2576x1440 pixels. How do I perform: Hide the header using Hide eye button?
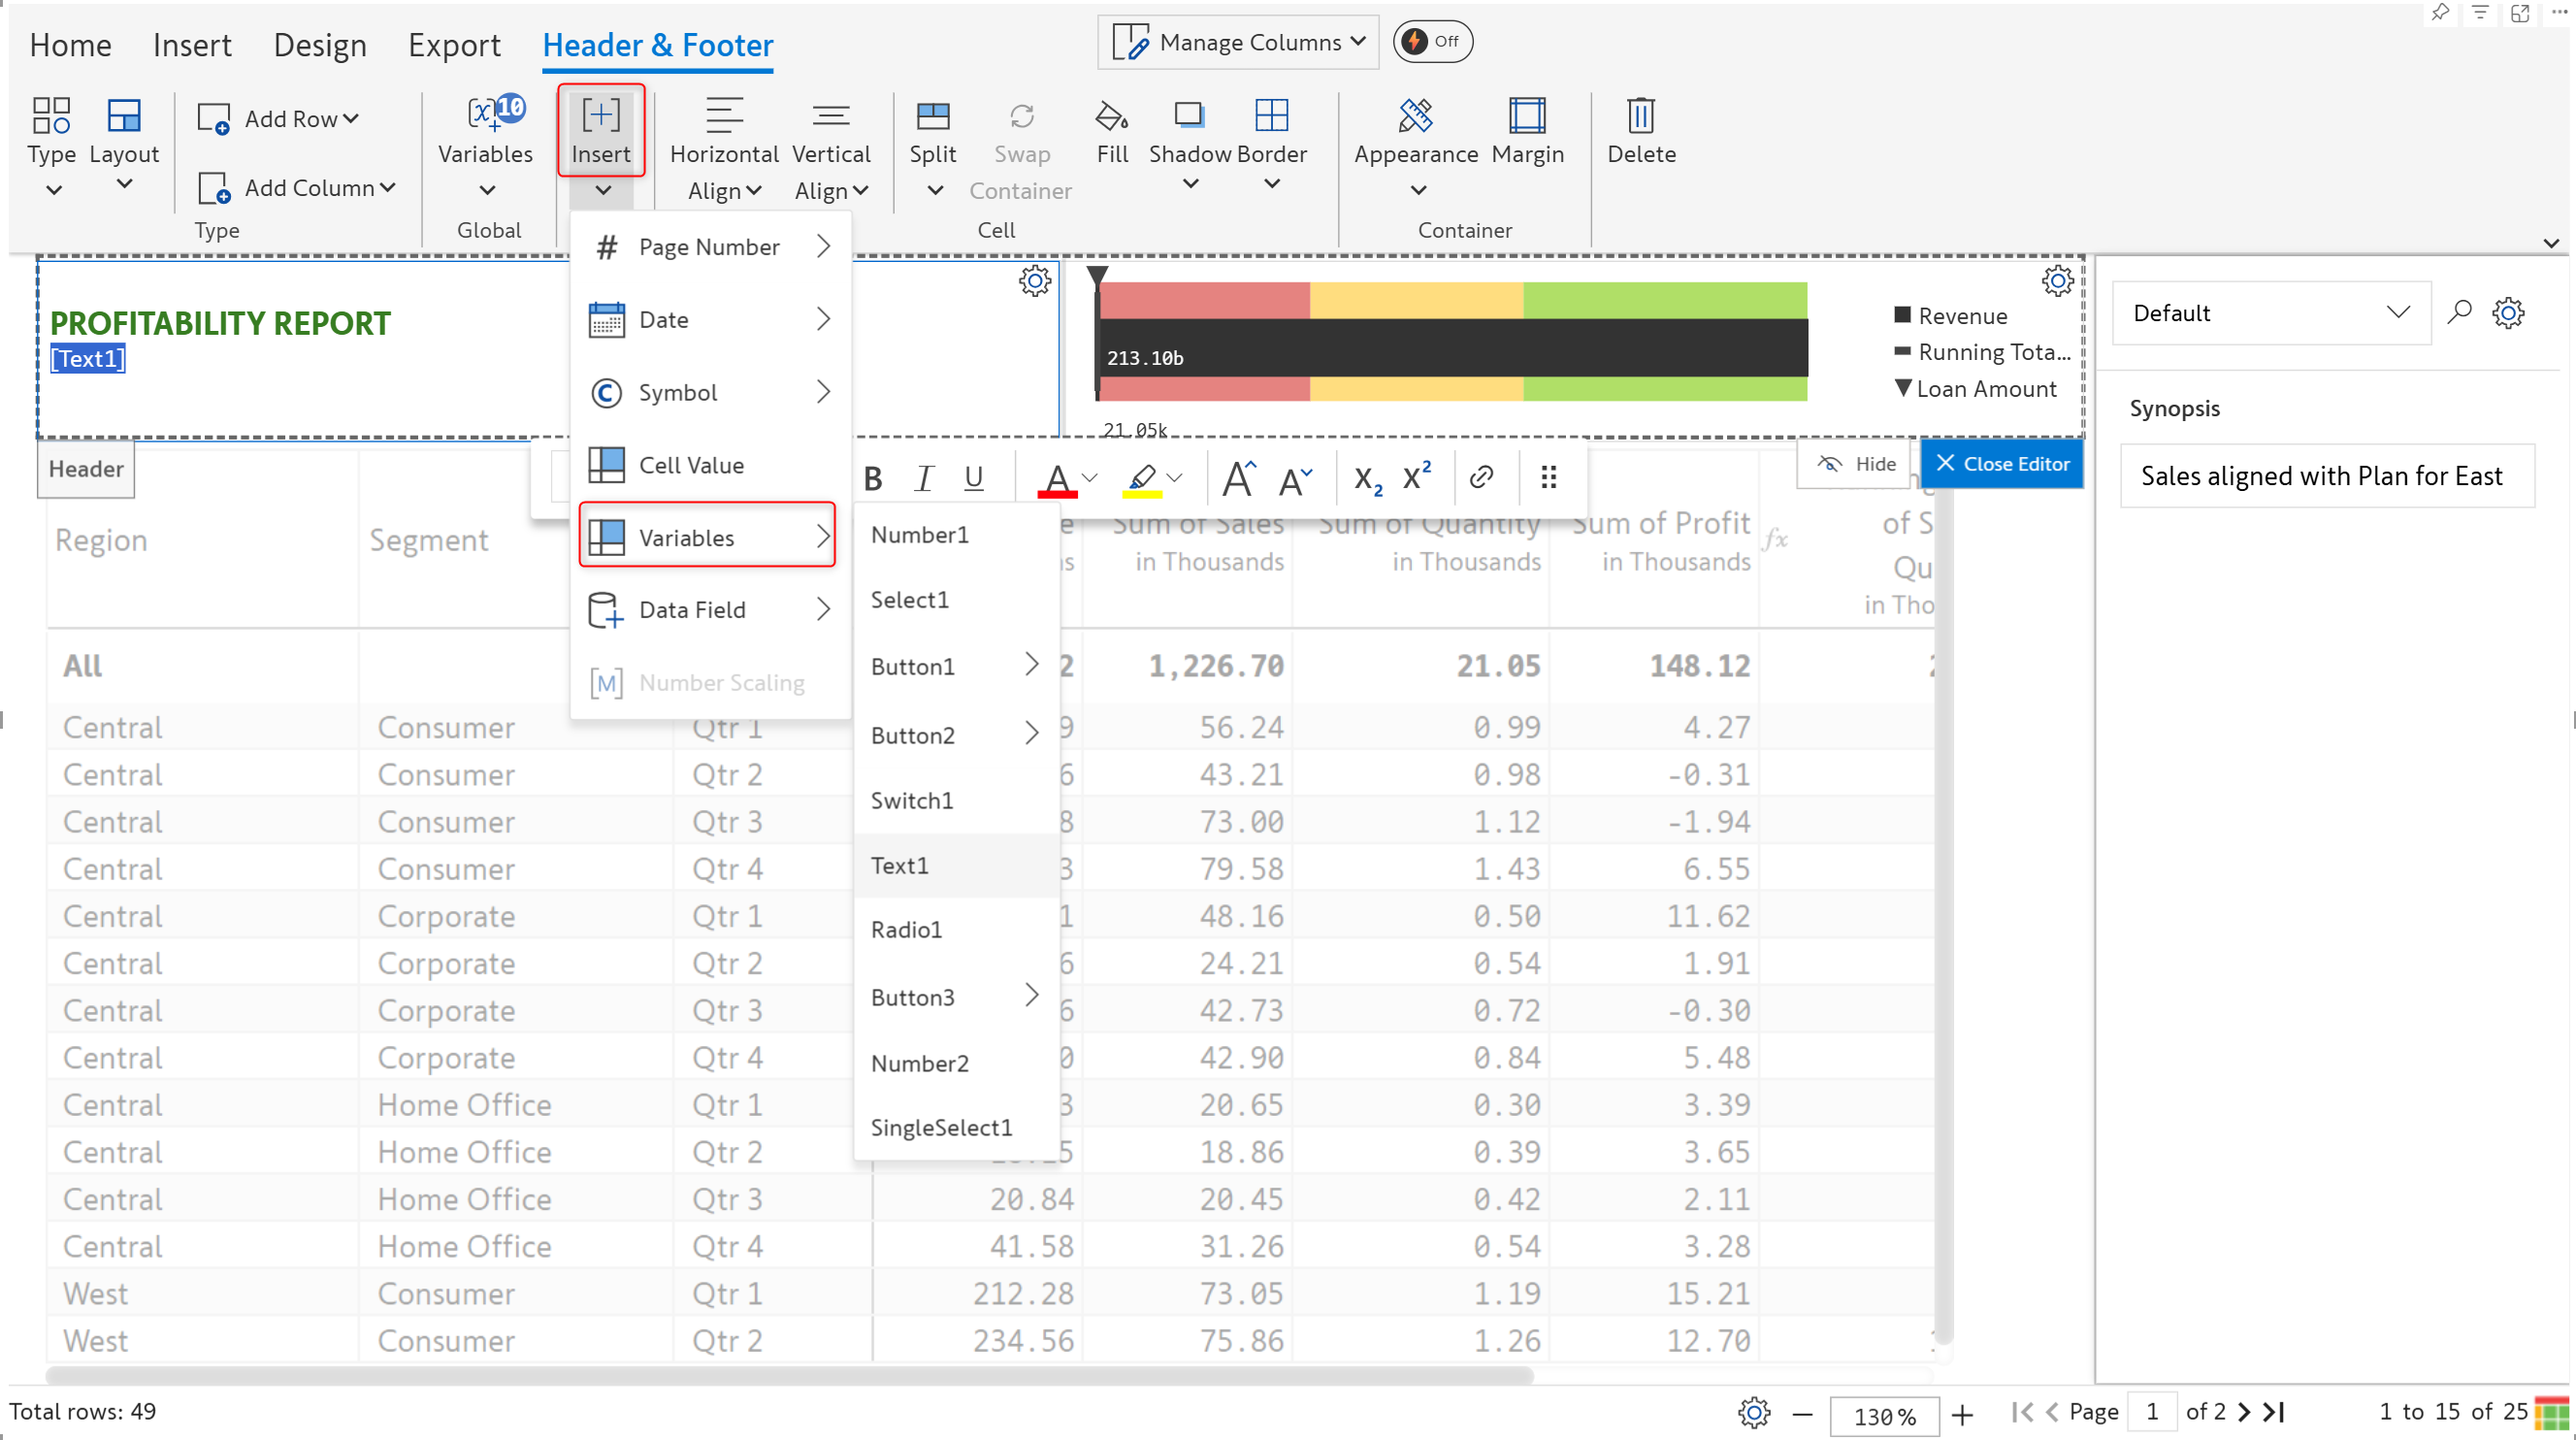point(1856,464)
